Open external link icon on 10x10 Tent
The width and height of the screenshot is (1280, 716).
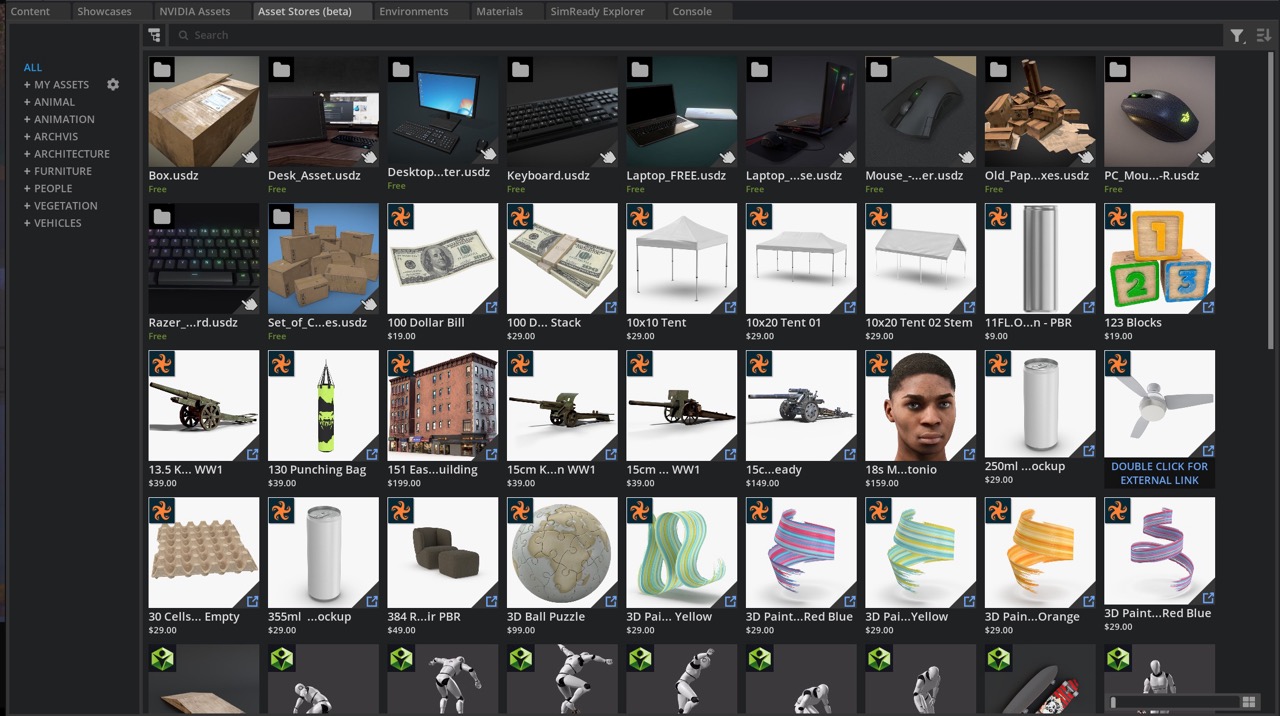pyautogui.click(x=730, y=307)
